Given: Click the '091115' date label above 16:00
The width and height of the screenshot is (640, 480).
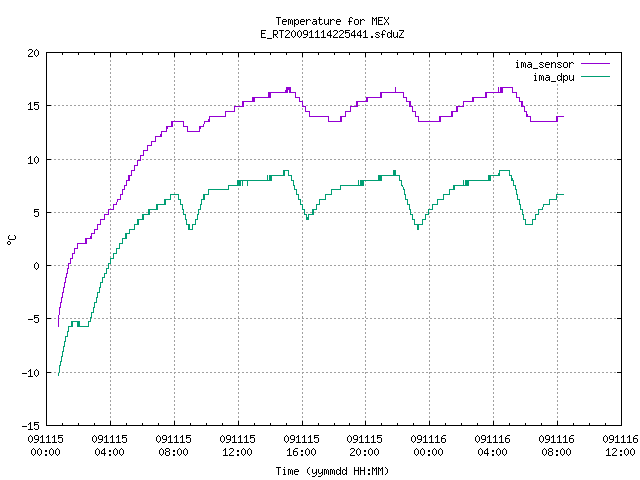Looking at the screenshot, I should click(x=301, y=439).
